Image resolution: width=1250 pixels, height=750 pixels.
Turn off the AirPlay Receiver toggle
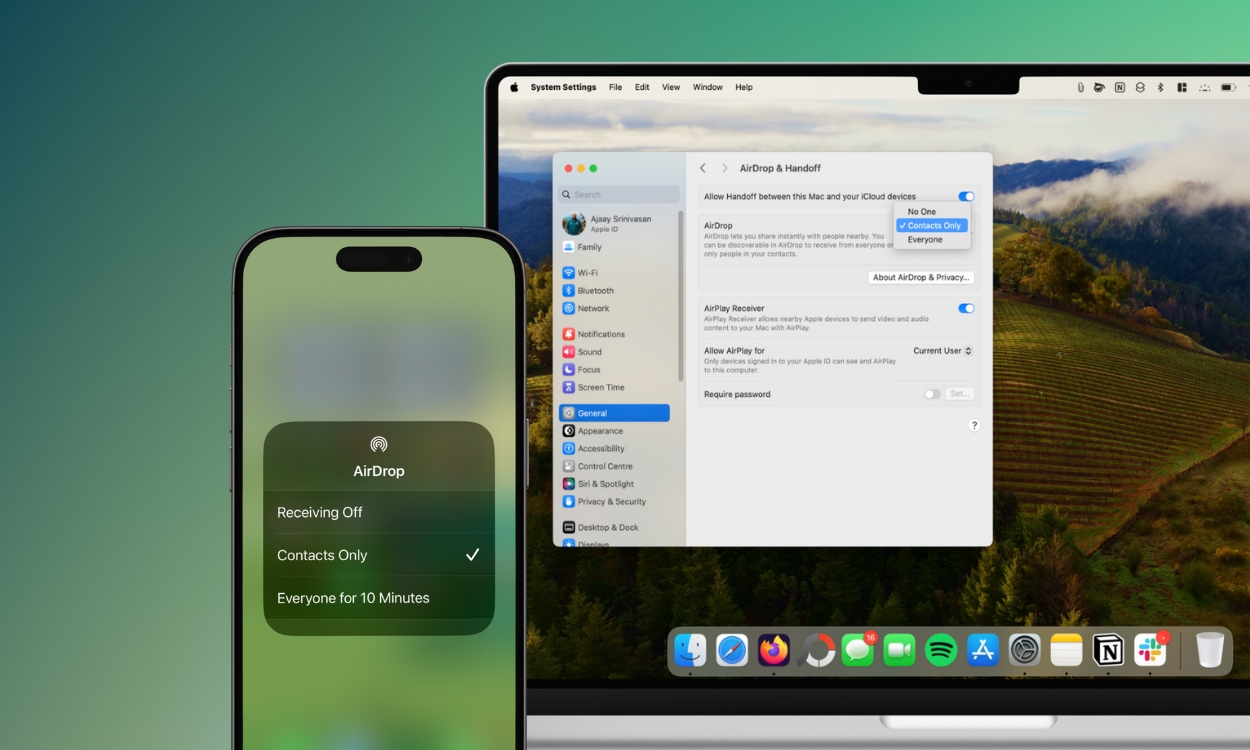966,308
